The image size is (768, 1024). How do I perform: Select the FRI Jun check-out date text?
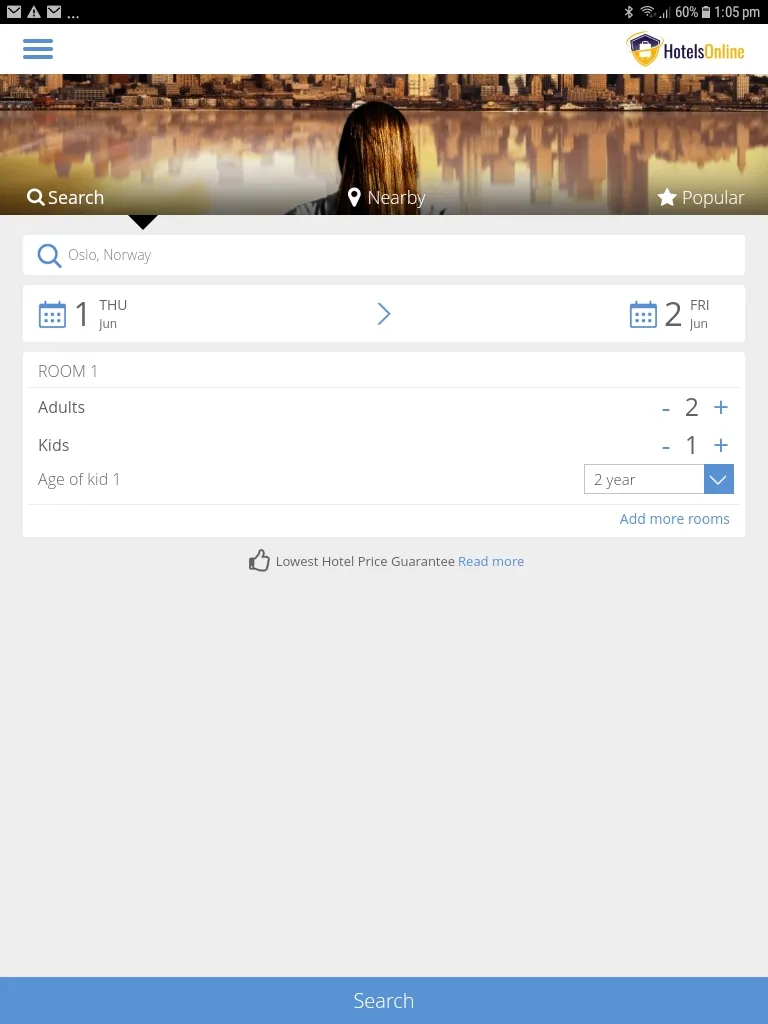(x=699, y=314)
